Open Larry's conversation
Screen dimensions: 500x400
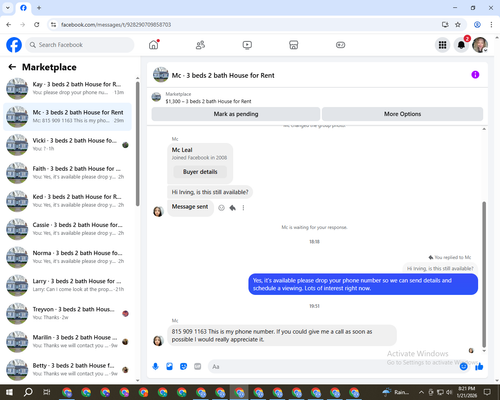[x=67, y=285]
